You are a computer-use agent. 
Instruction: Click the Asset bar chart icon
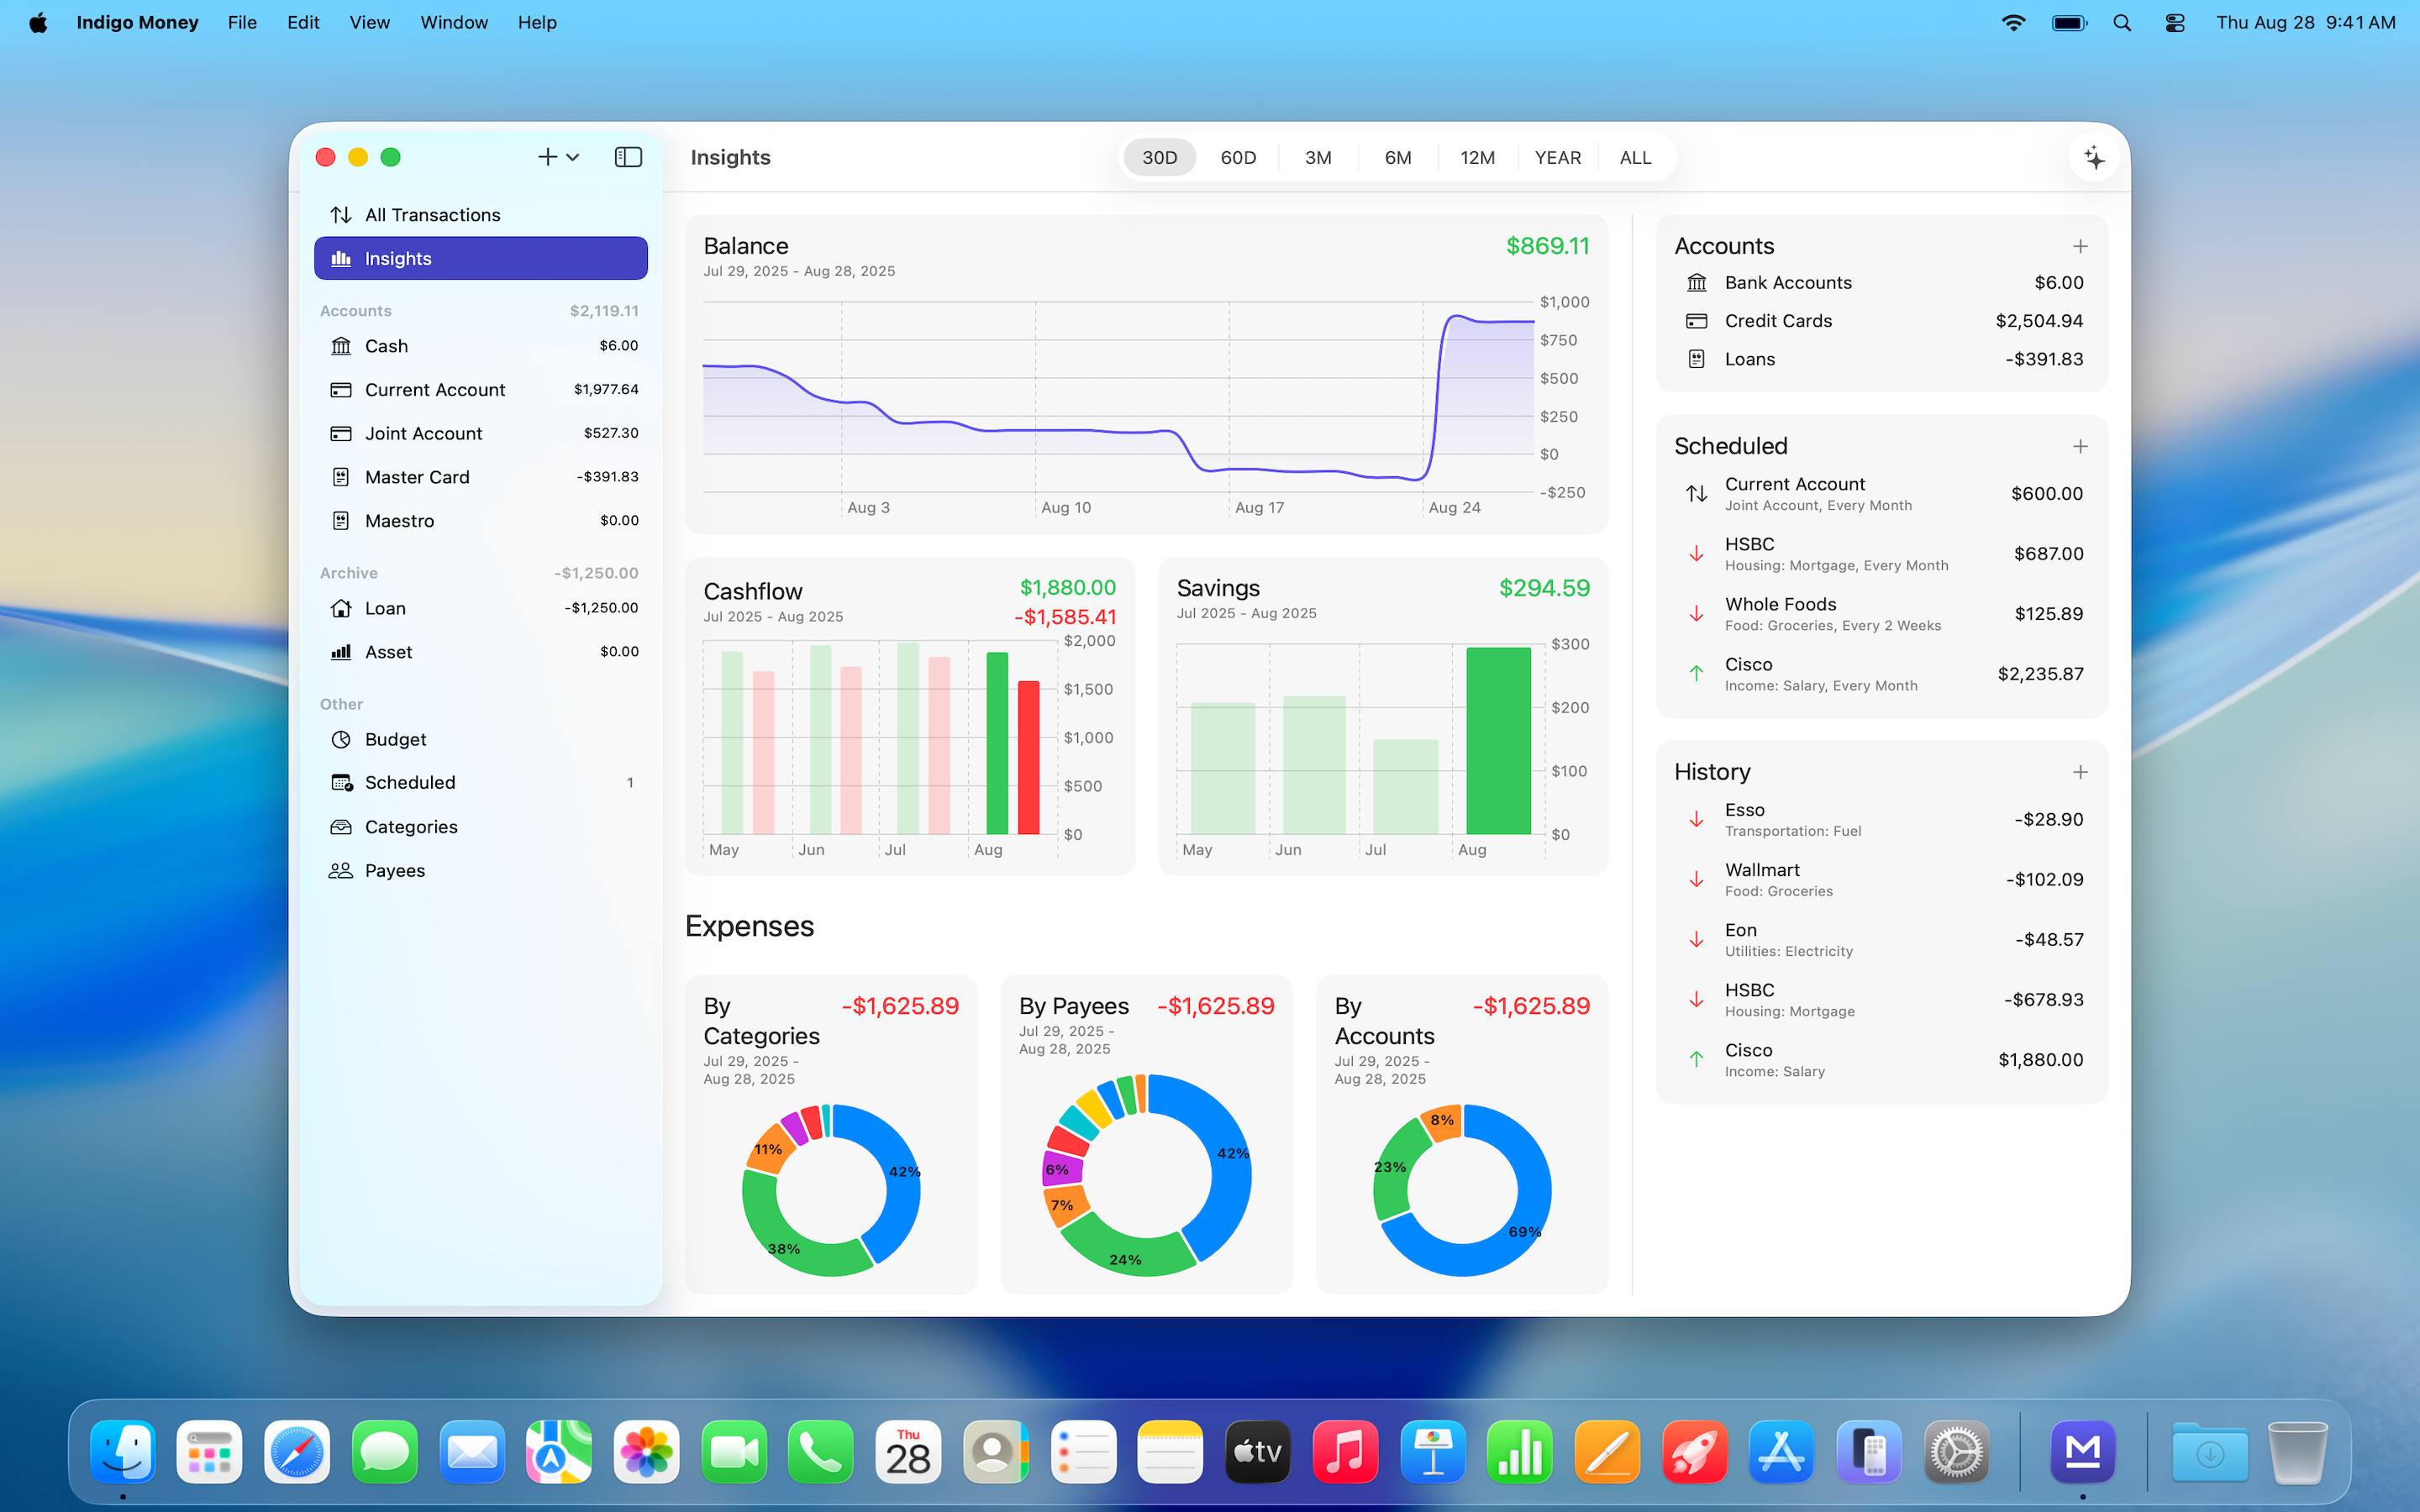click(x=341, y=652)
